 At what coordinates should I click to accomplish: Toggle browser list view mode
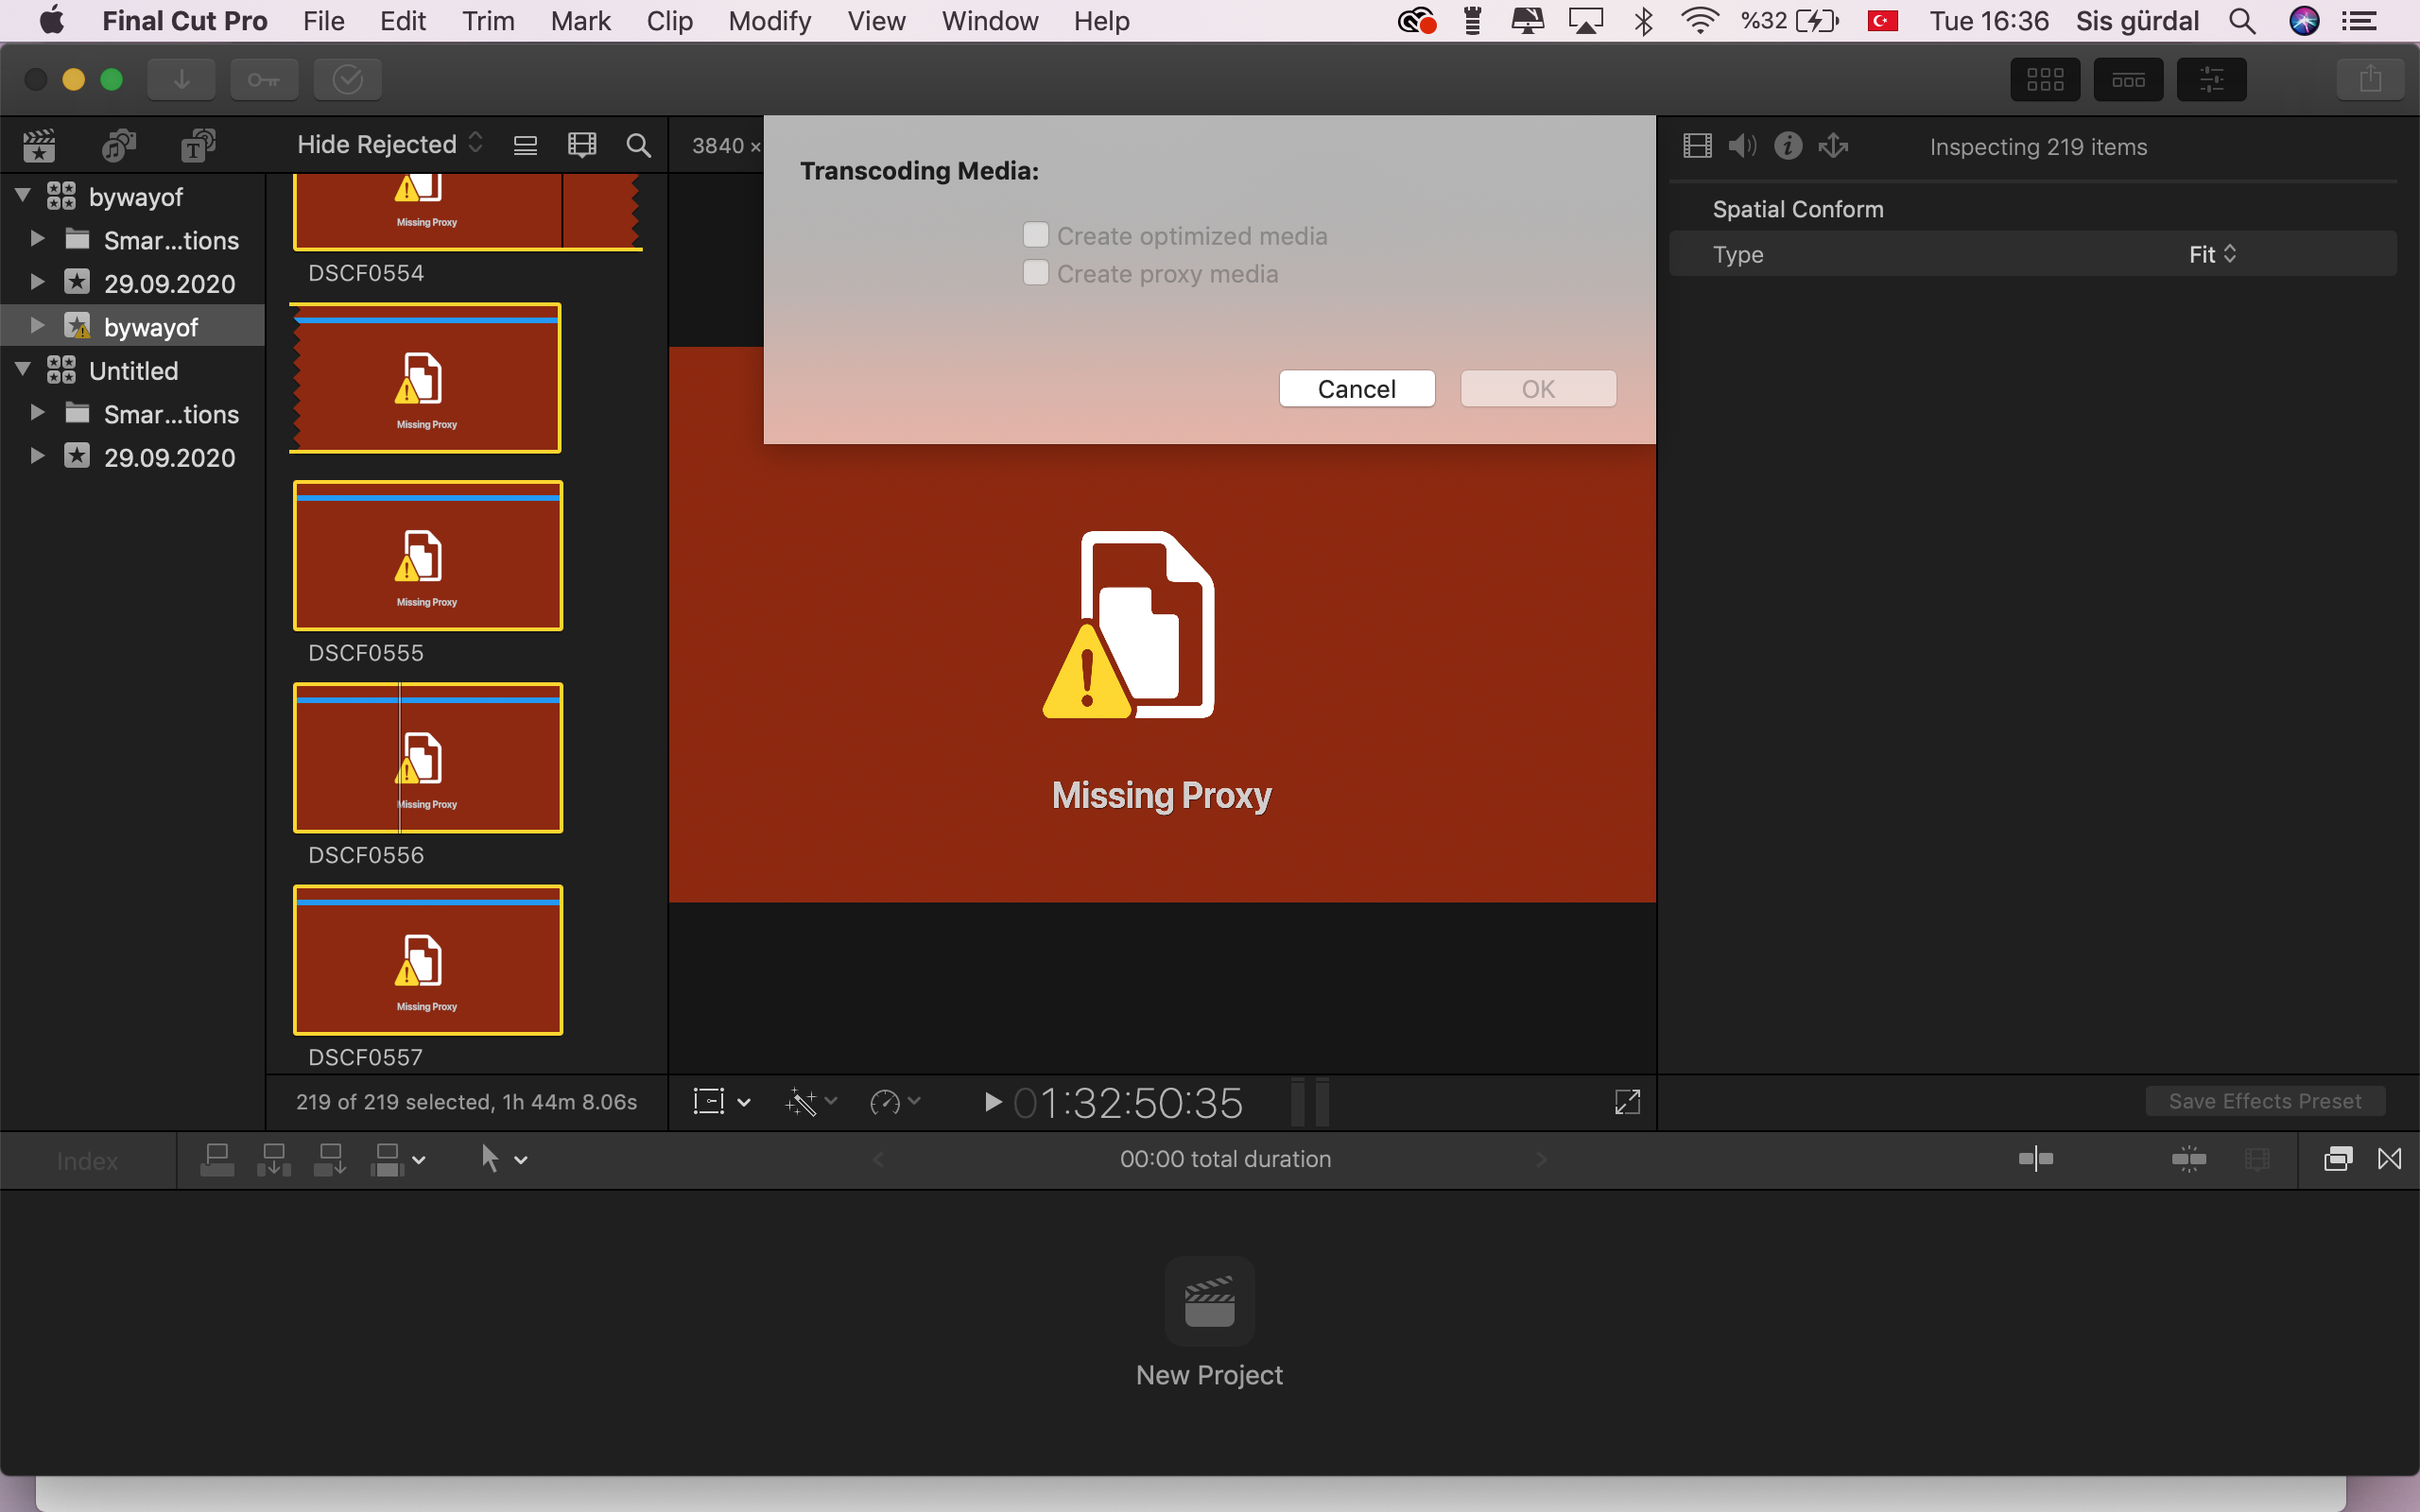coord(525,146)
